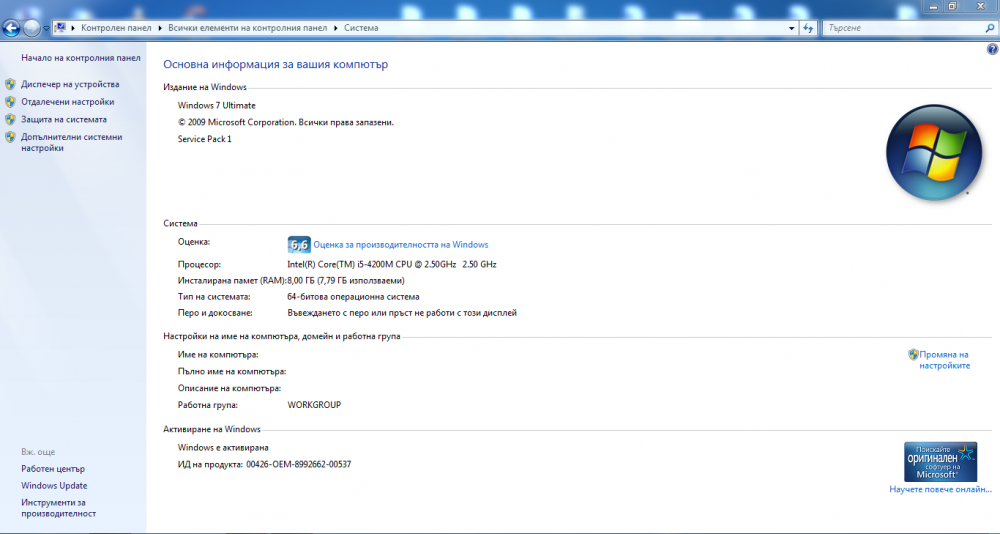1000x534 pixels.
Task: Open 'Научете повече онлайн...' link
Action: 941,489
